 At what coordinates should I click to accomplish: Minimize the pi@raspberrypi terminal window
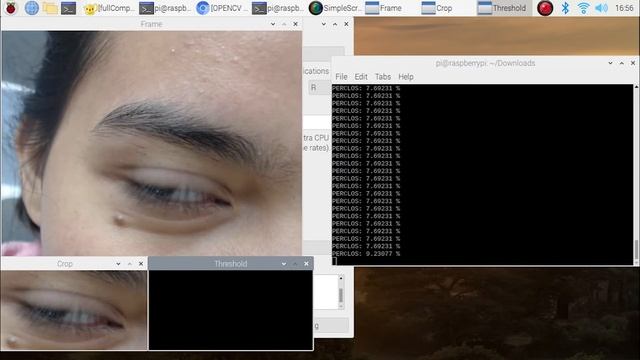(x=610, y=63)
